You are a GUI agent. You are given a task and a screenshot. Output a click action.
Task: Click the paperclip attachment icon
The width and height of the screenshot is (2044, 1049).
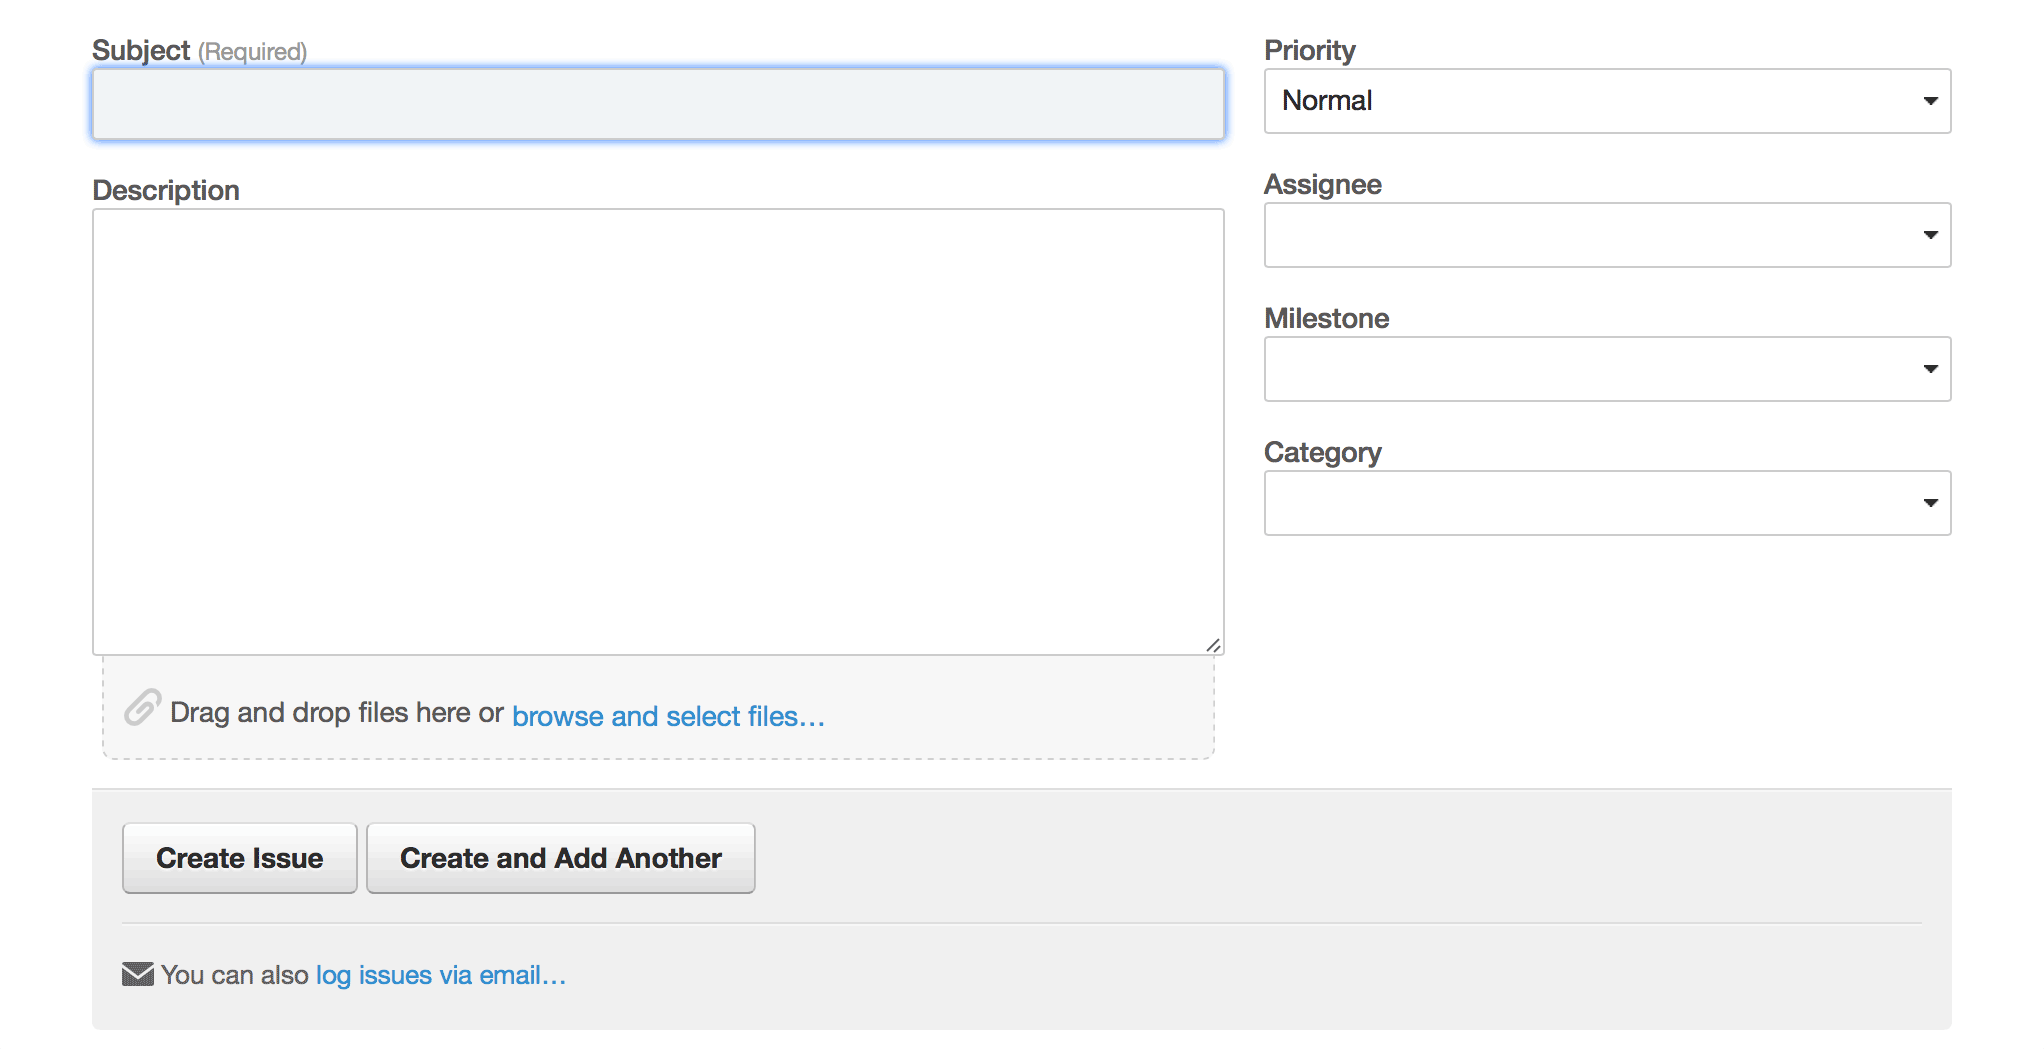tap(142, 708)
